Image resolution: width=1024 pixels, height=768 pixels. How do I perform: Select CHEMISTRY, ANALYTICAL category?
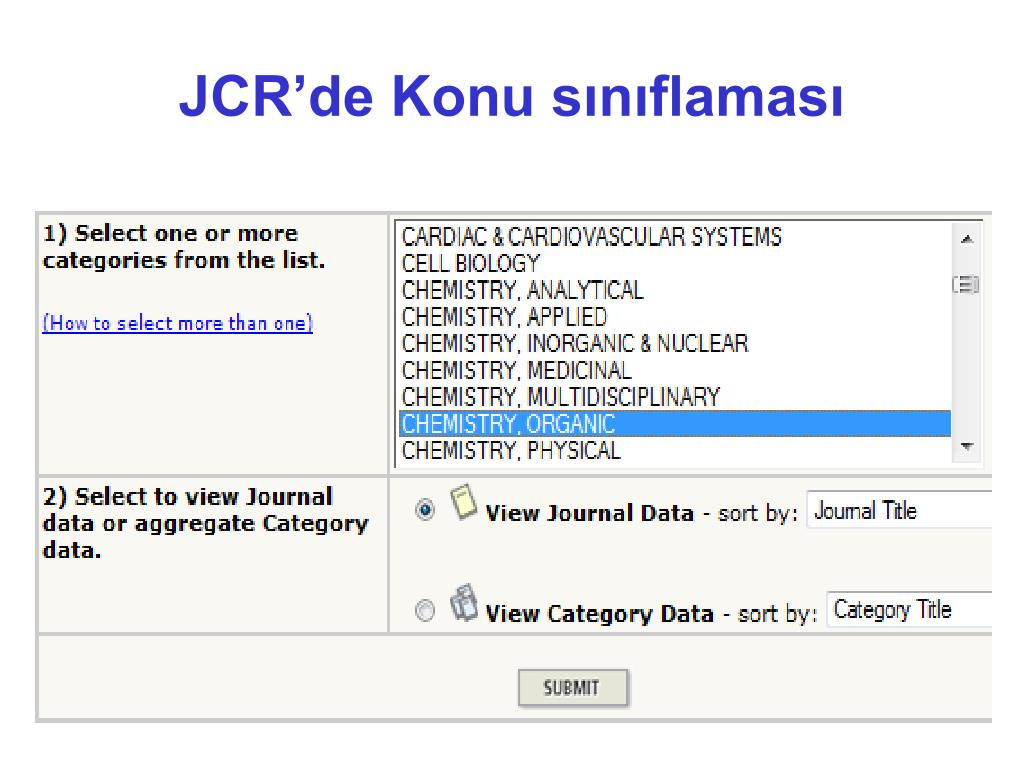click(x=675, y=290)
